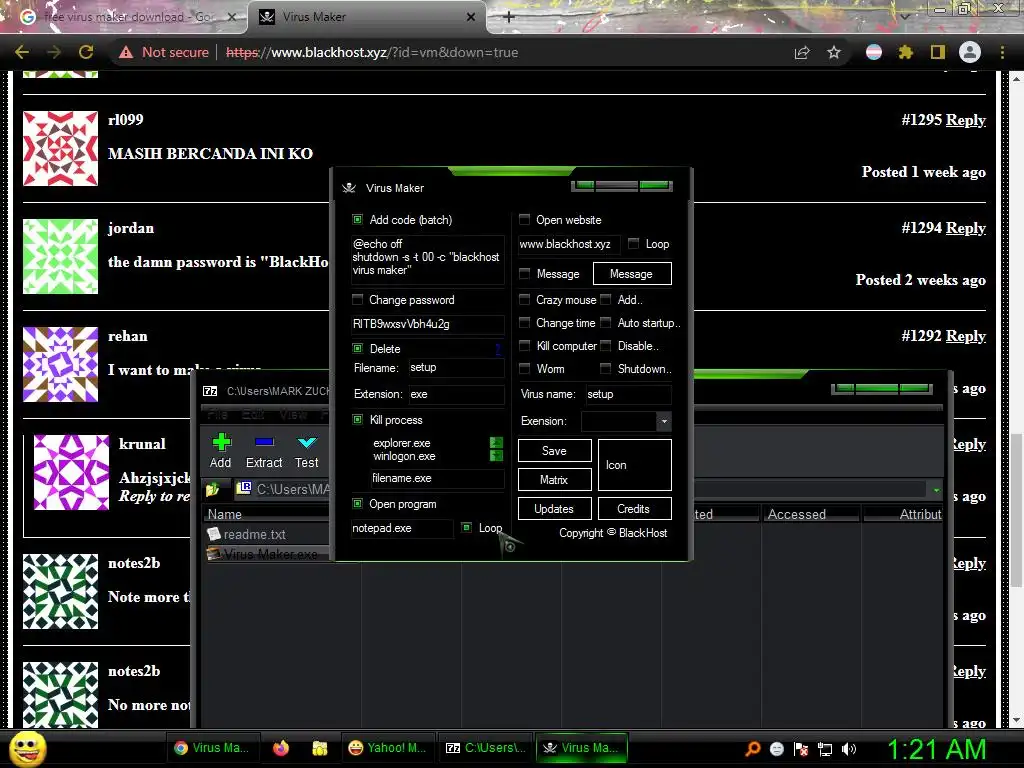Switch to the Virus Maker browser tab

point(367,17)
